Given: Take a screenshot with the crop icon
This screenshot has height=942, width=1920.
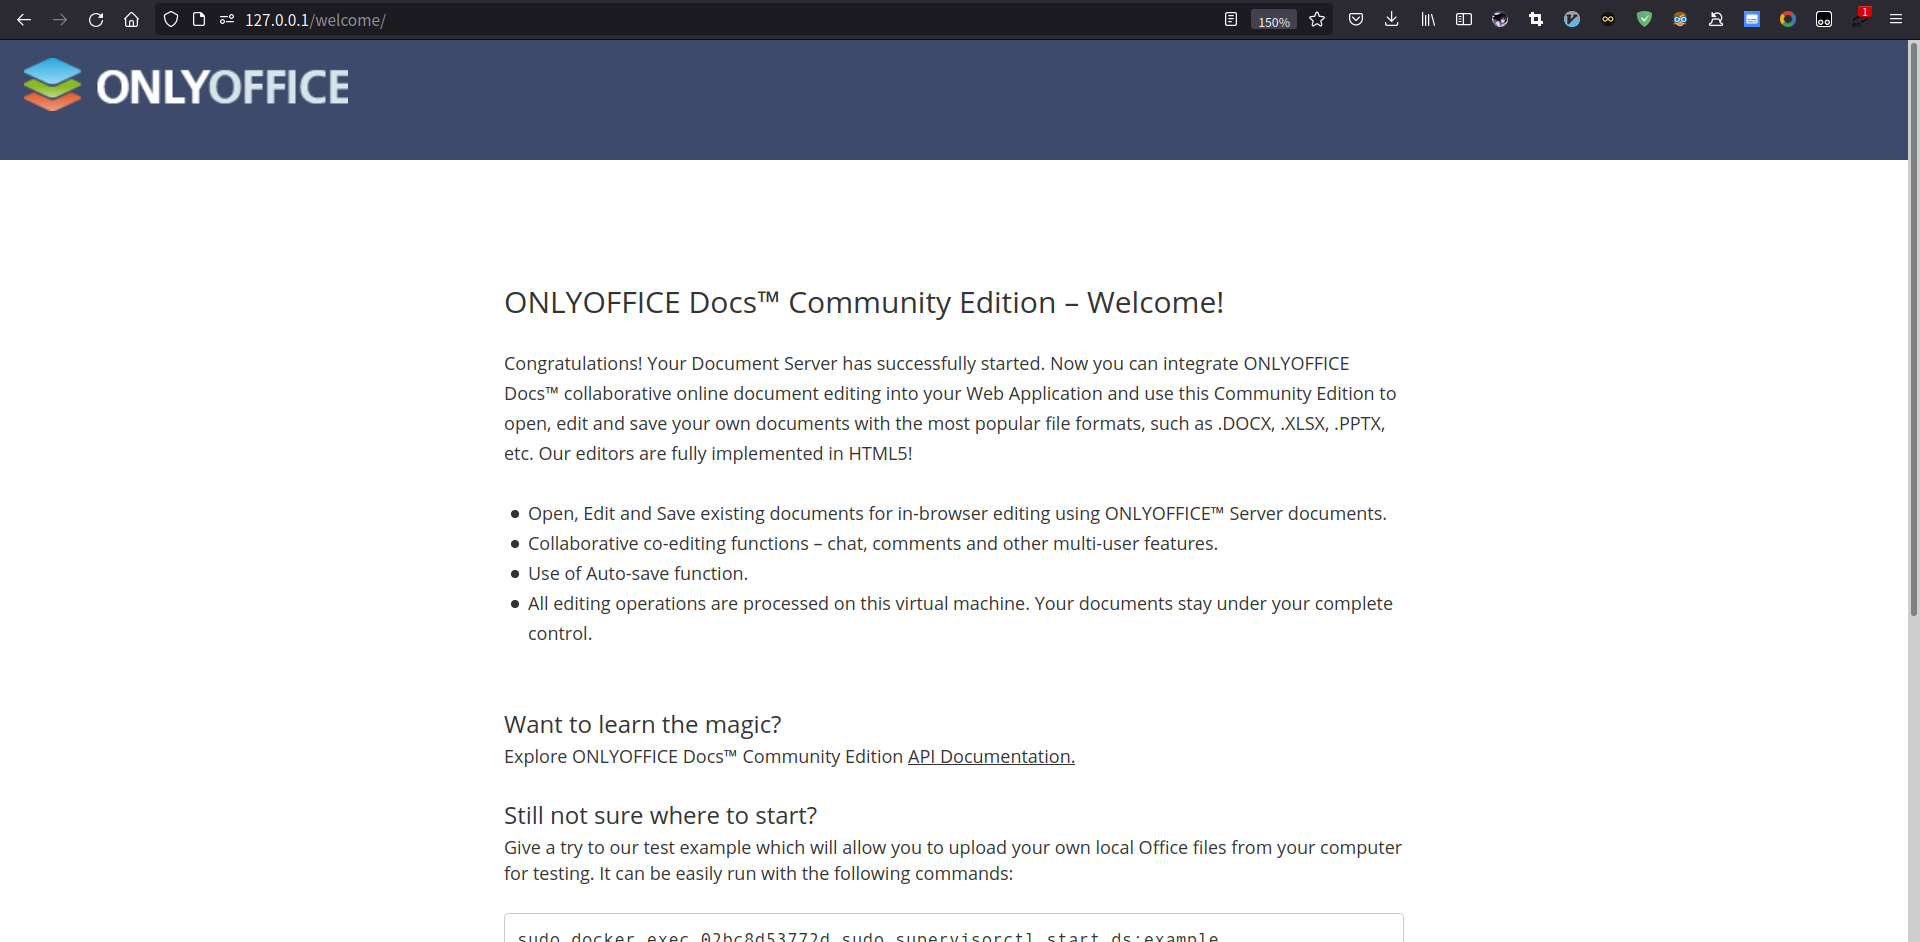Looking at the screenshot, I should pyautogui.click(x=1536, y=20).
